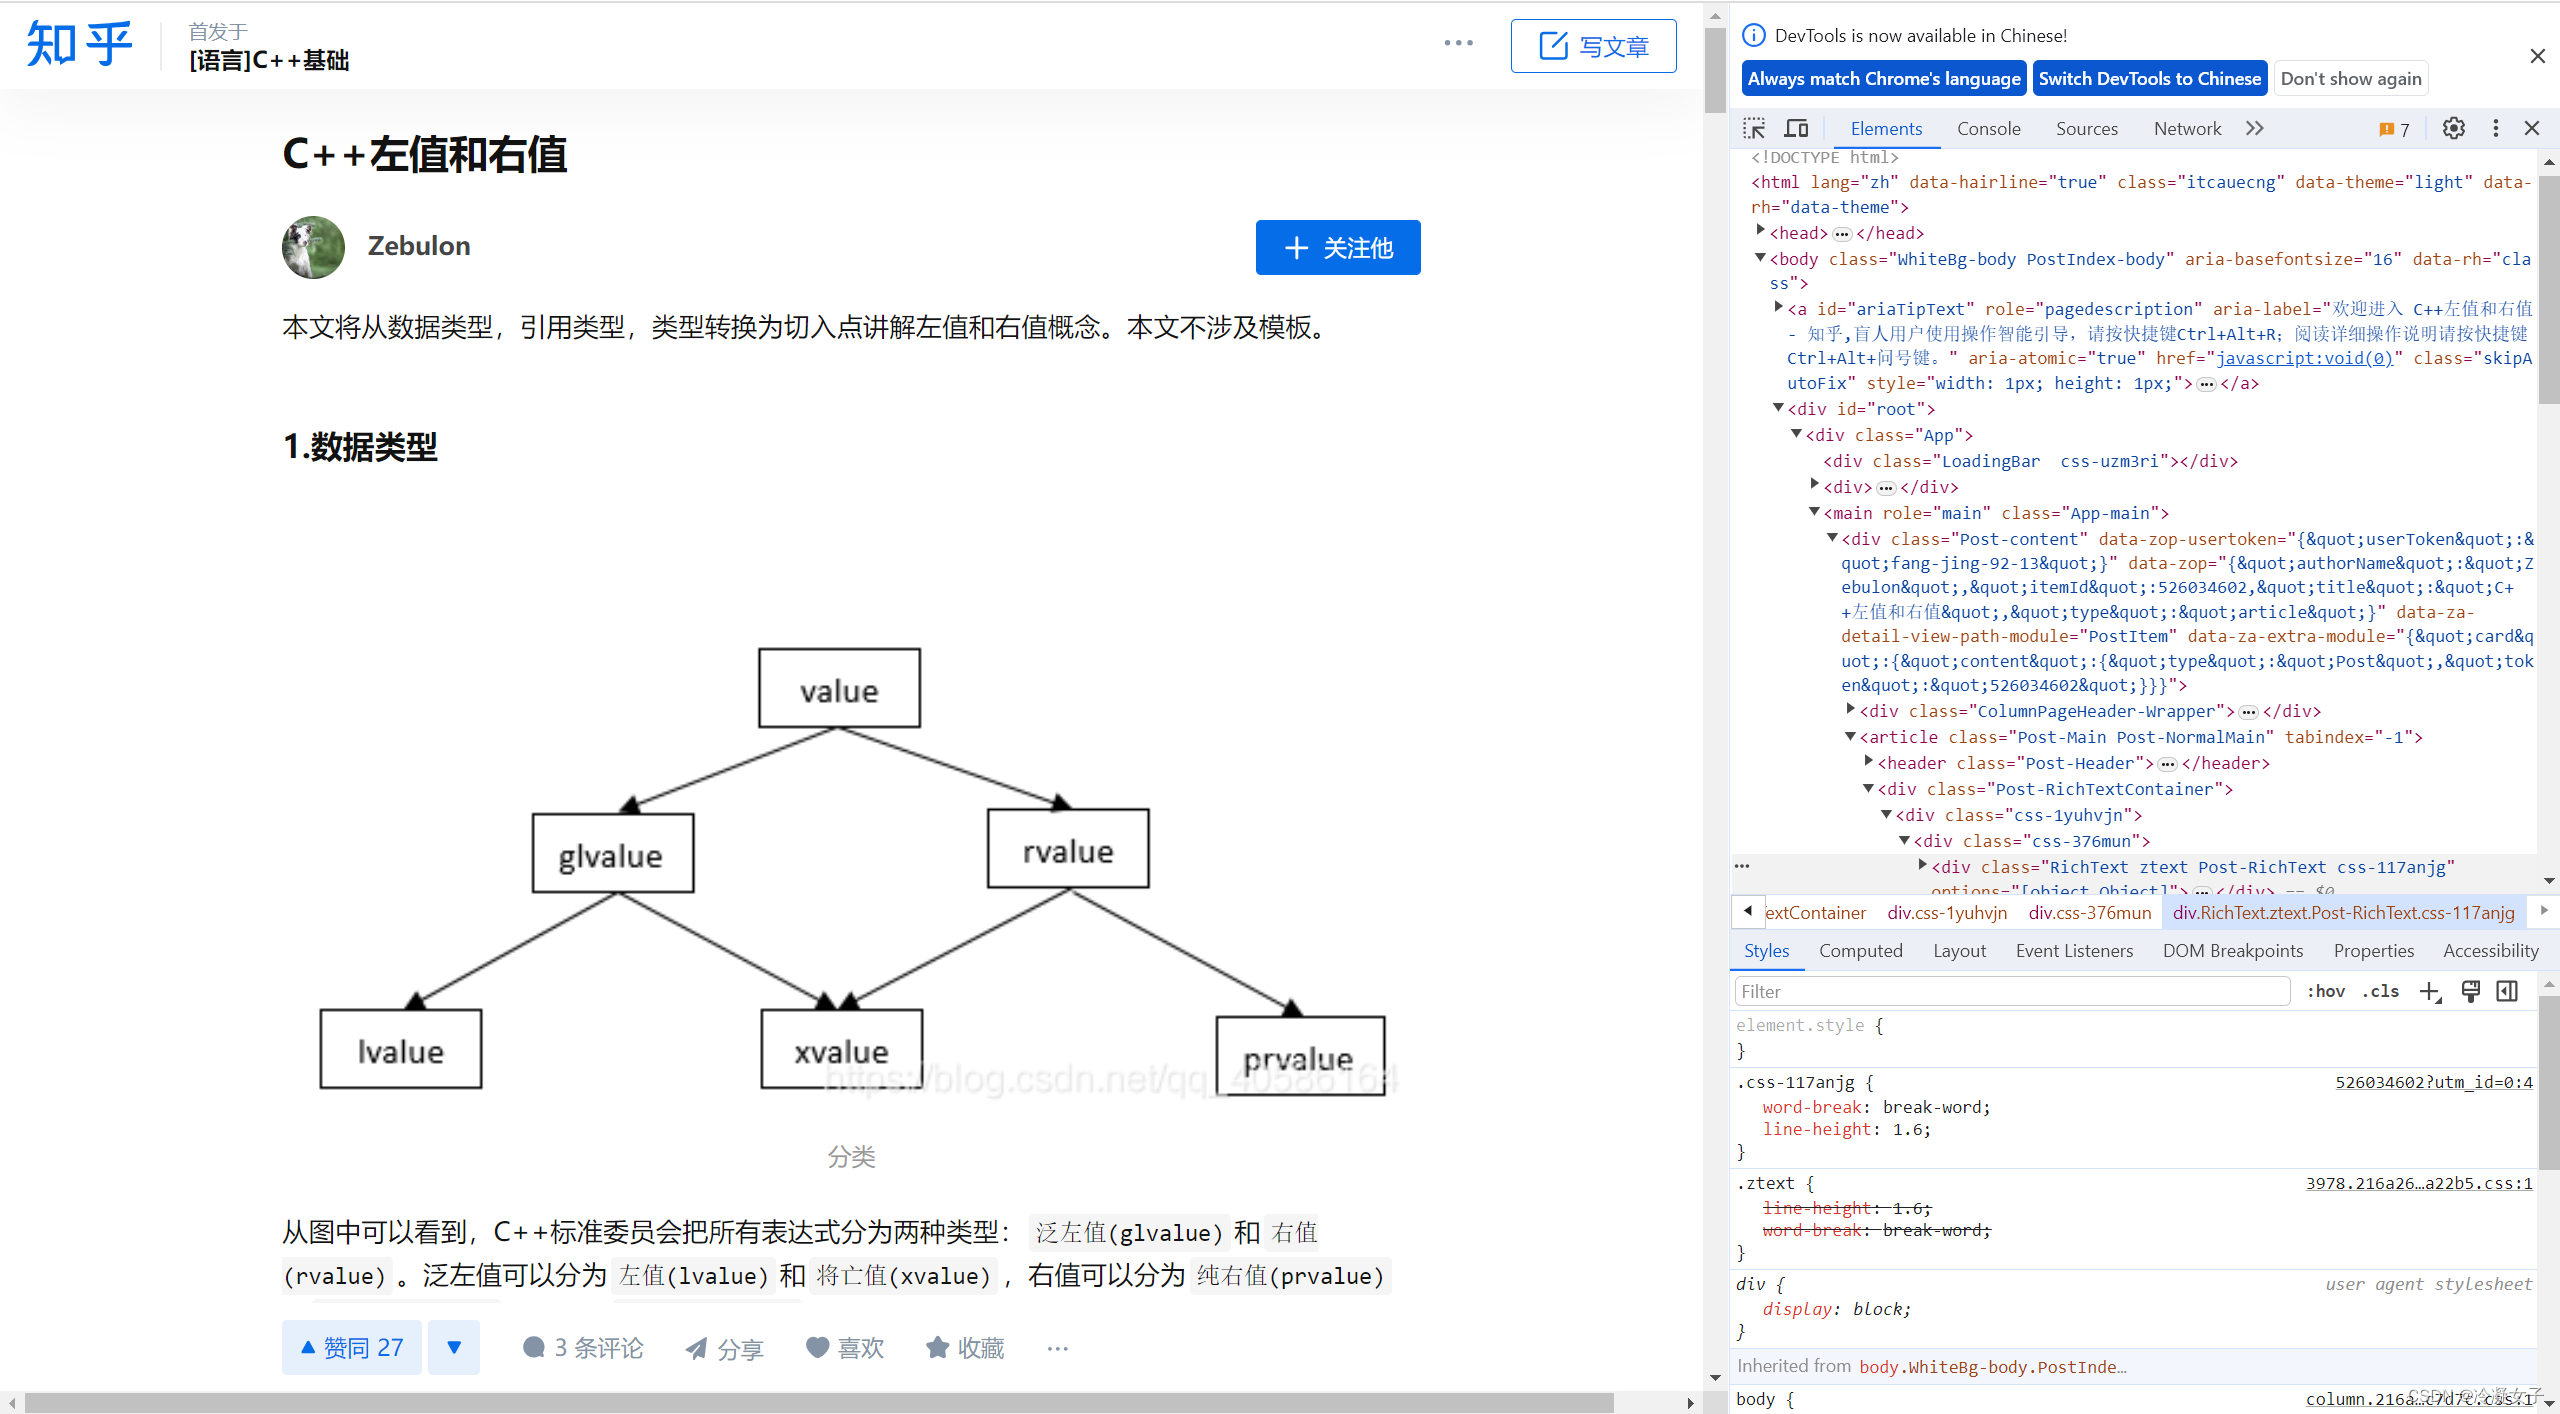Click the Zebulon author avatar
The width and height of the screenshot is (2560, 1414).
313,247
